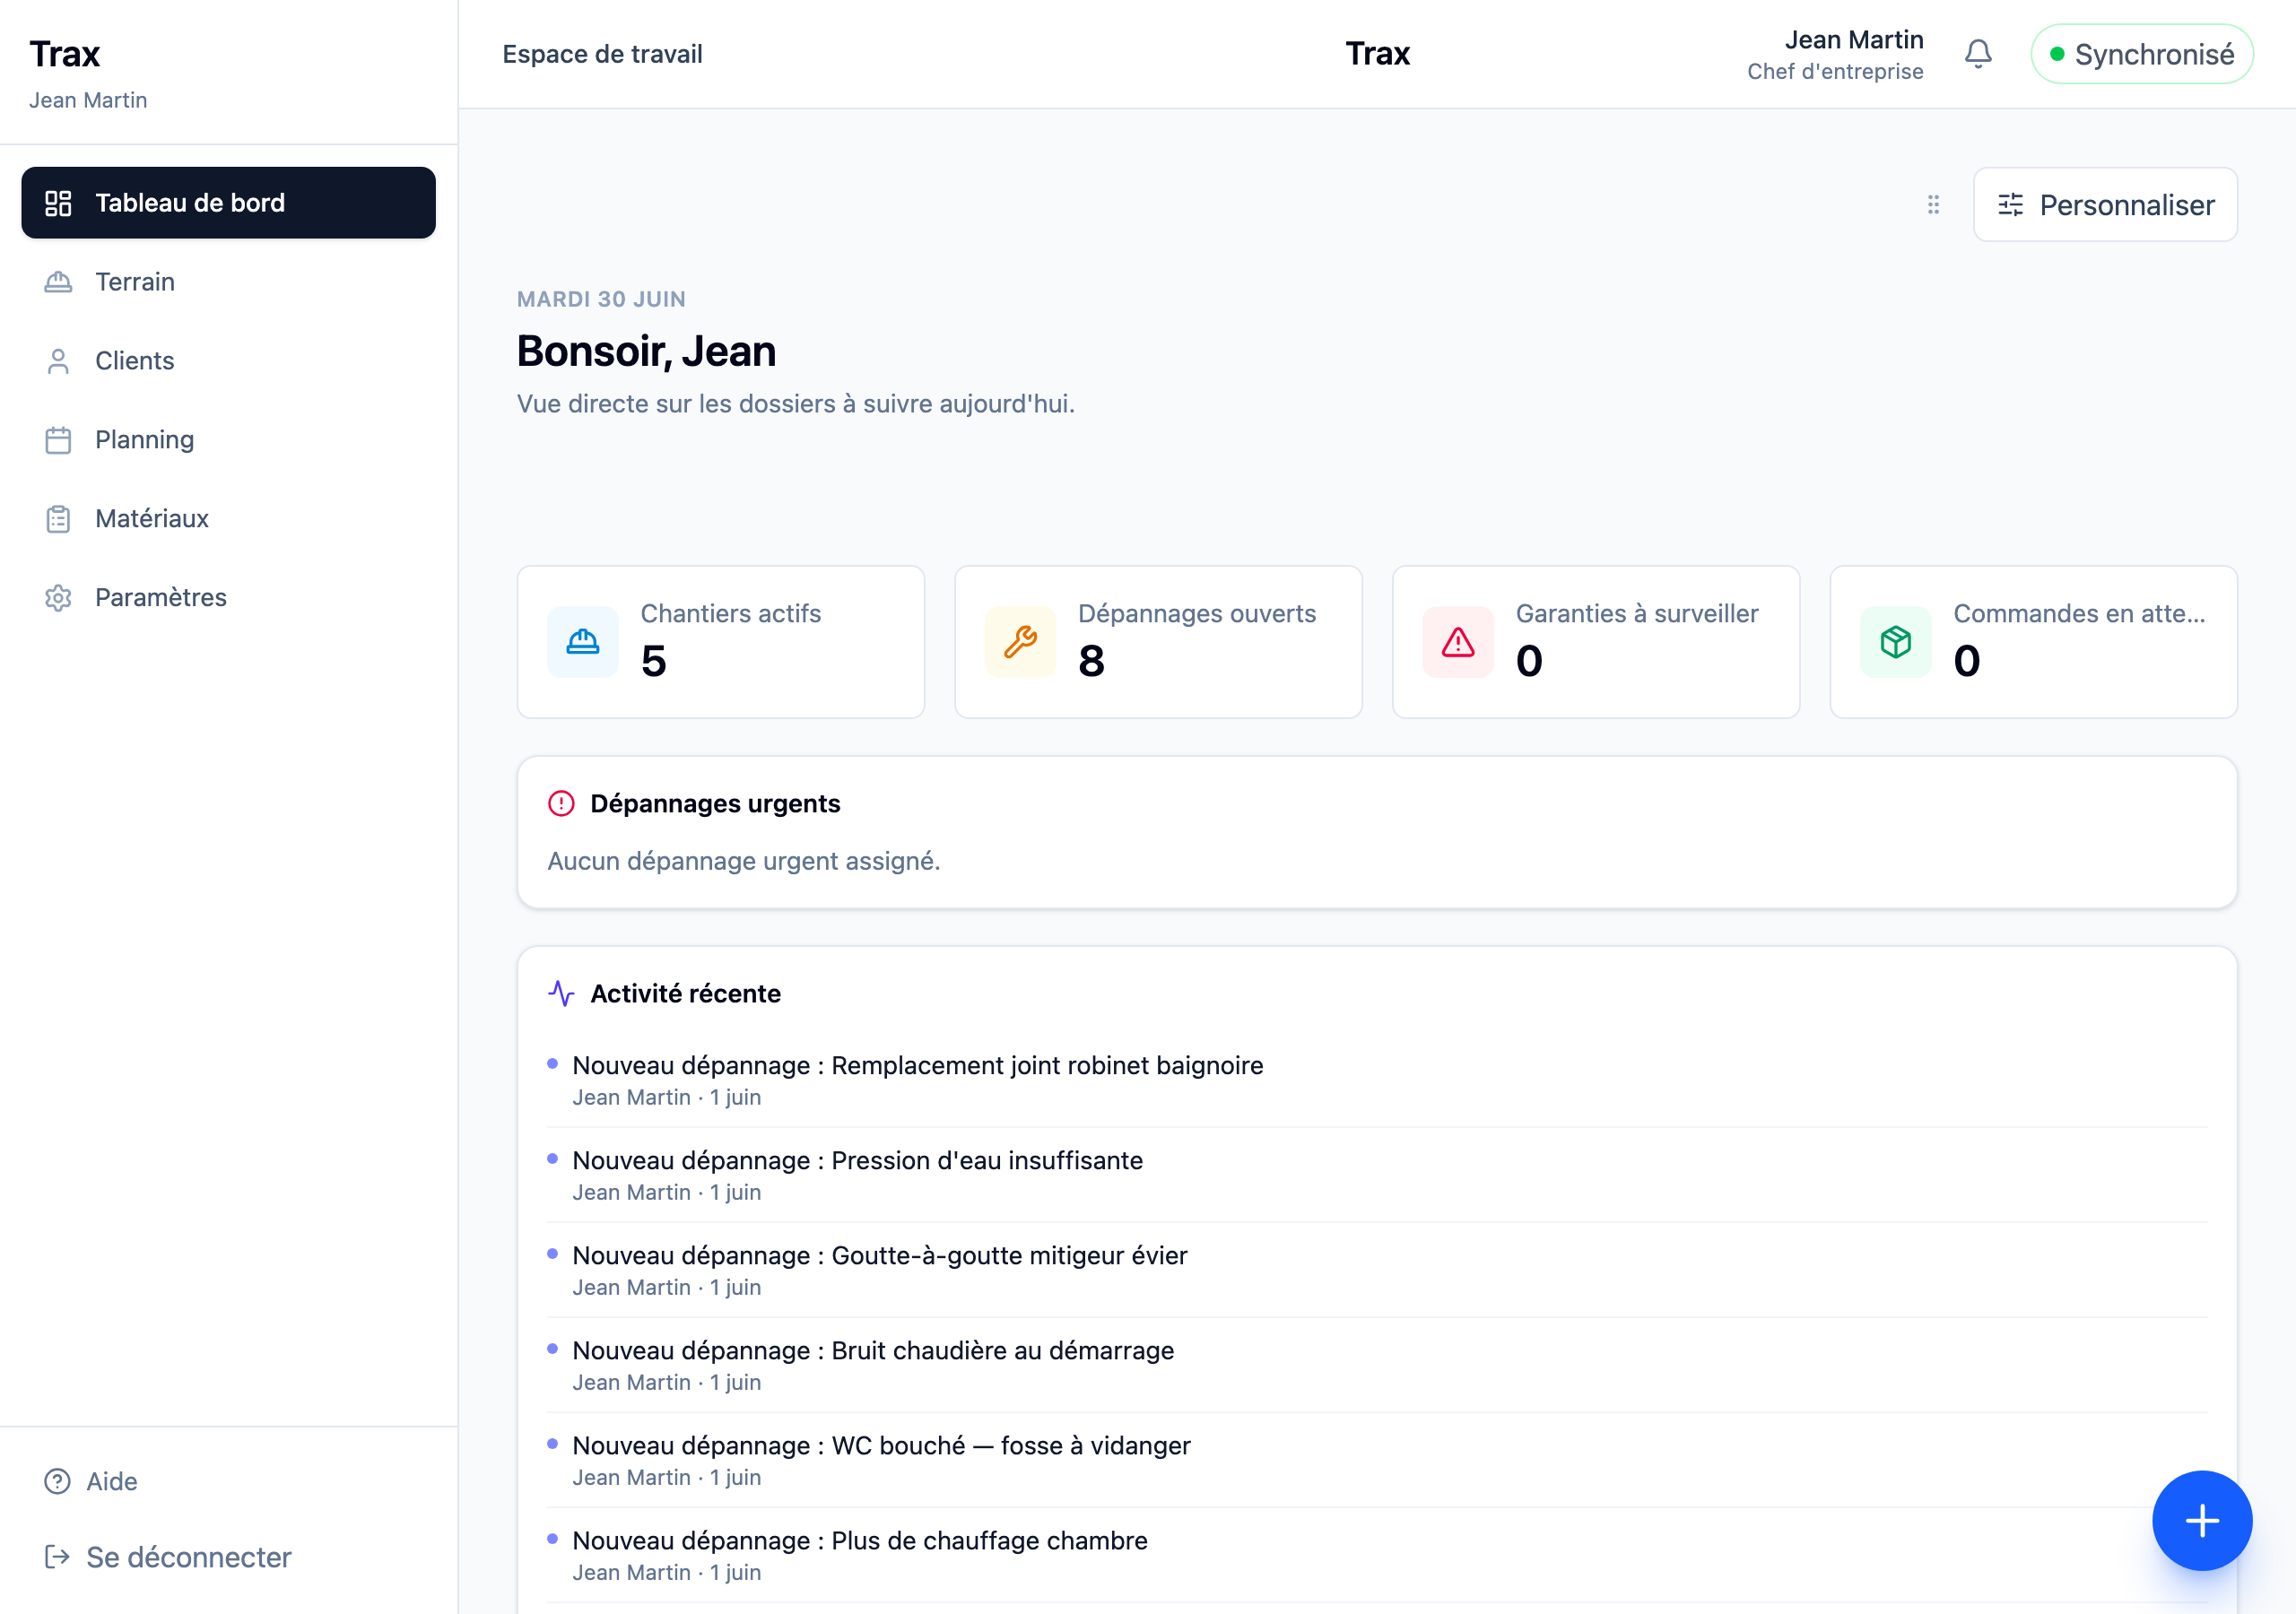
Task: Click the blue plus floating button
Action: click(x=2202, y=1521)
